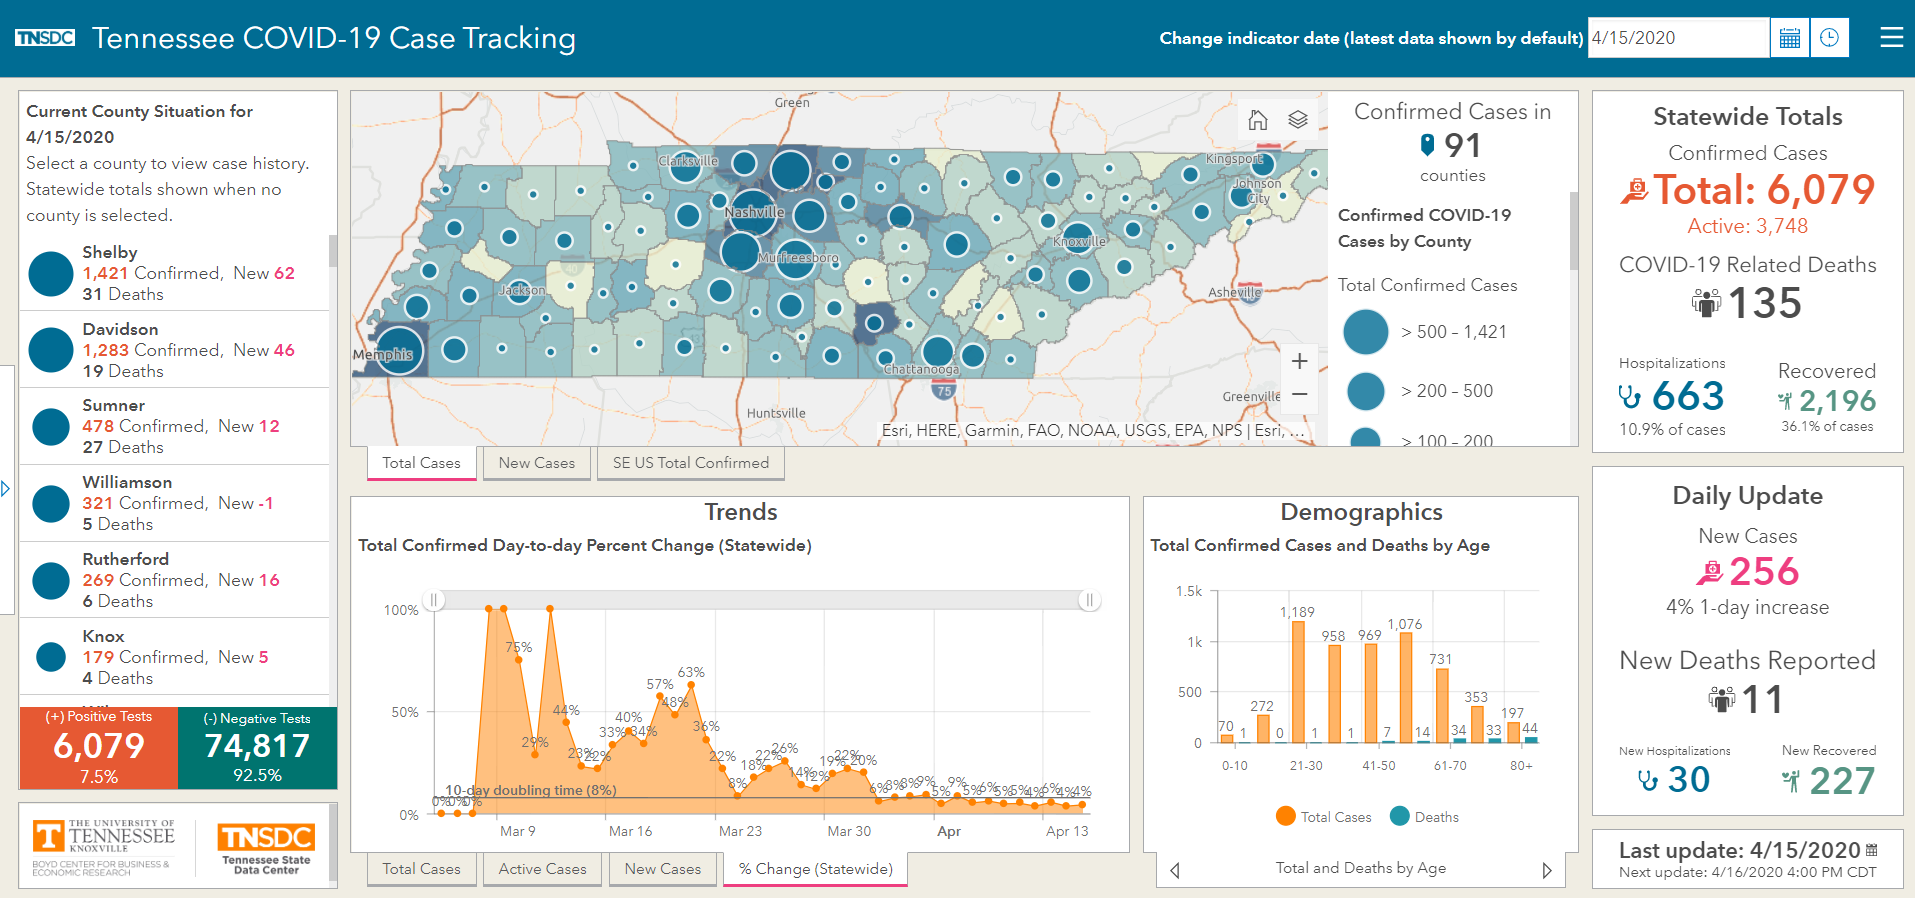This screenshot has width=1915, height=898.
Task: Open the hamburger menu in header
Action: 1891,38
